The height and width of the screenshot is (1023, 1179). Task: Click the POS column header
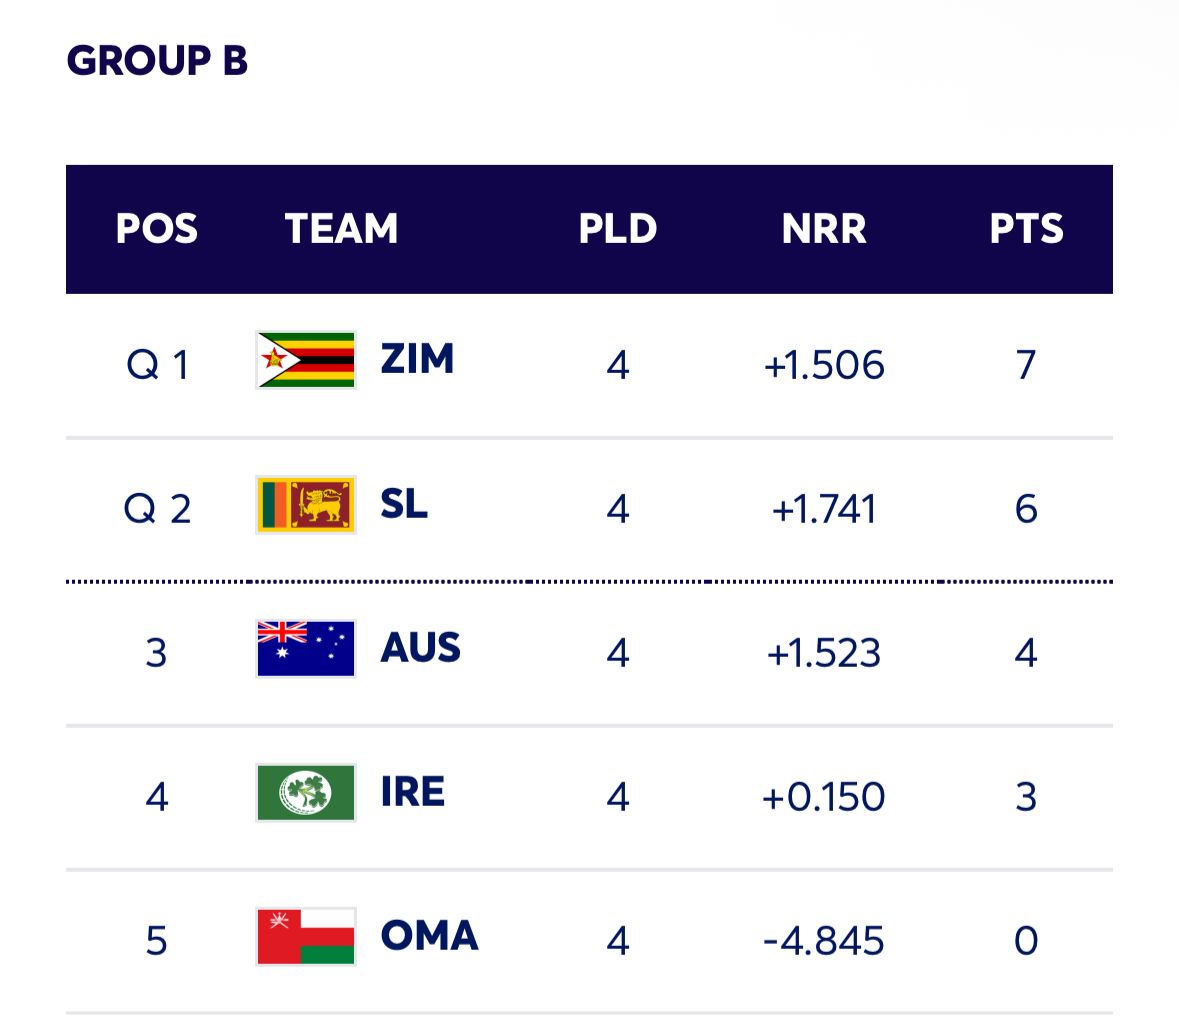pyautogui.click(x=156, y=229)
